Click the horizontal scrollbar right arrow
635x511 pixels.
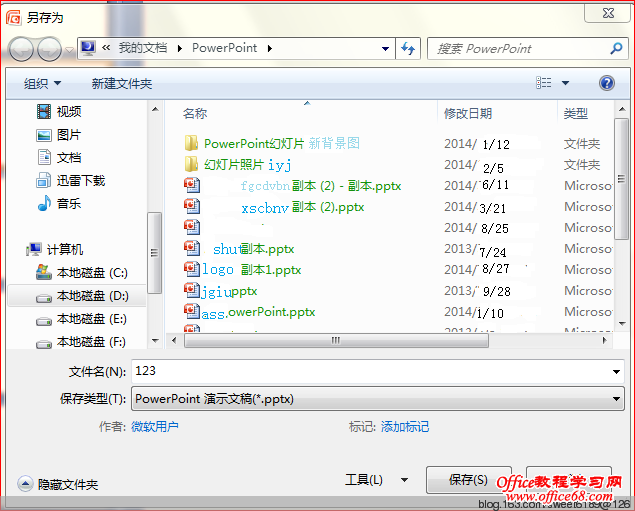point(605,341)
